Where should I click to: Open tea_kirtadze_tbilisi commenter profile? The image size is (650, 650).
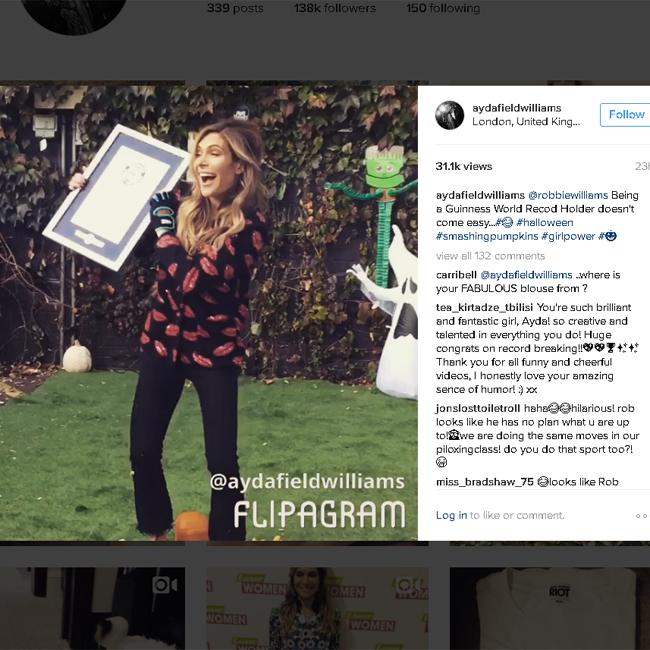[484, 307]
